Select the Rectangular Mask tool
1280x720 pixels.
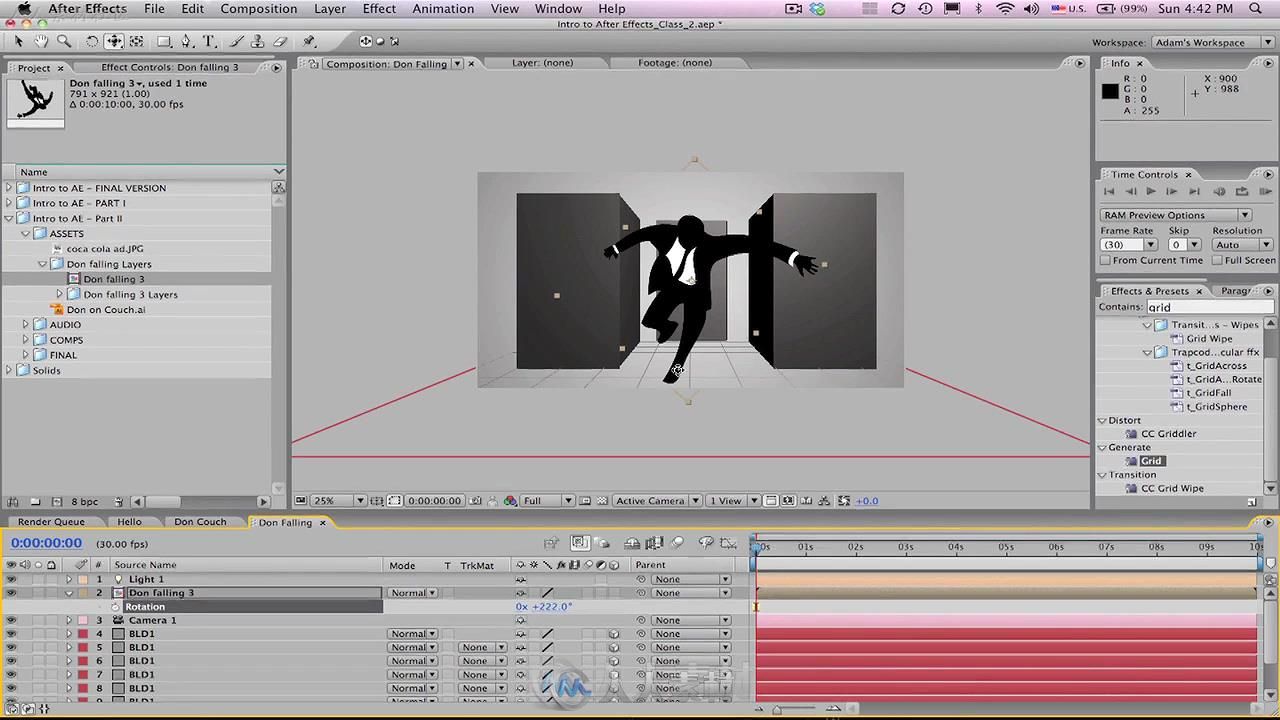tap(164, 41)
